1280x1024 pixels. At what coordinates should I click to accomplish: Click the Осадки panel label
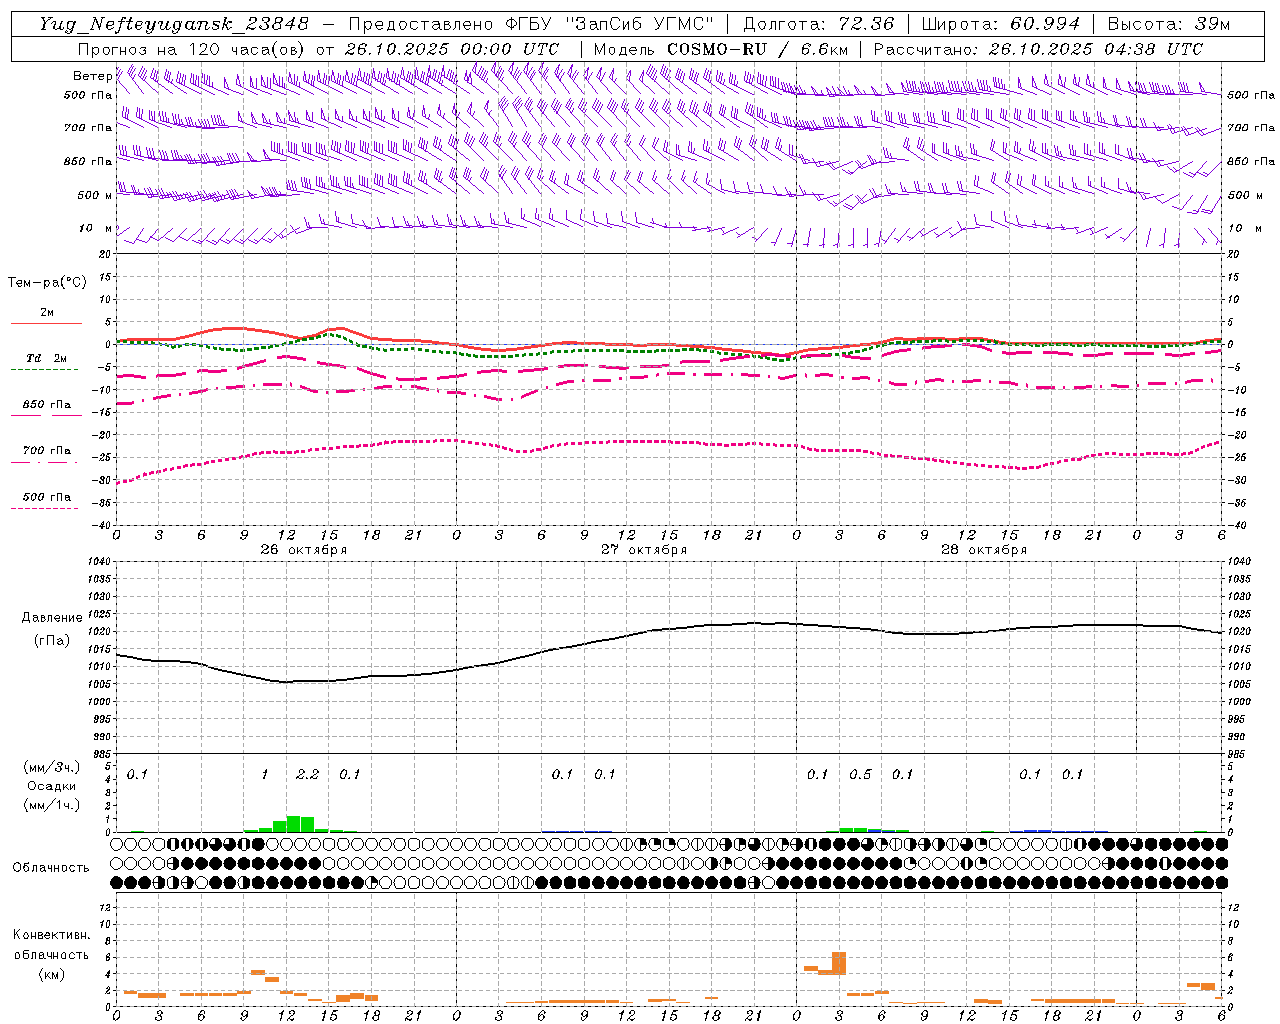51,786
